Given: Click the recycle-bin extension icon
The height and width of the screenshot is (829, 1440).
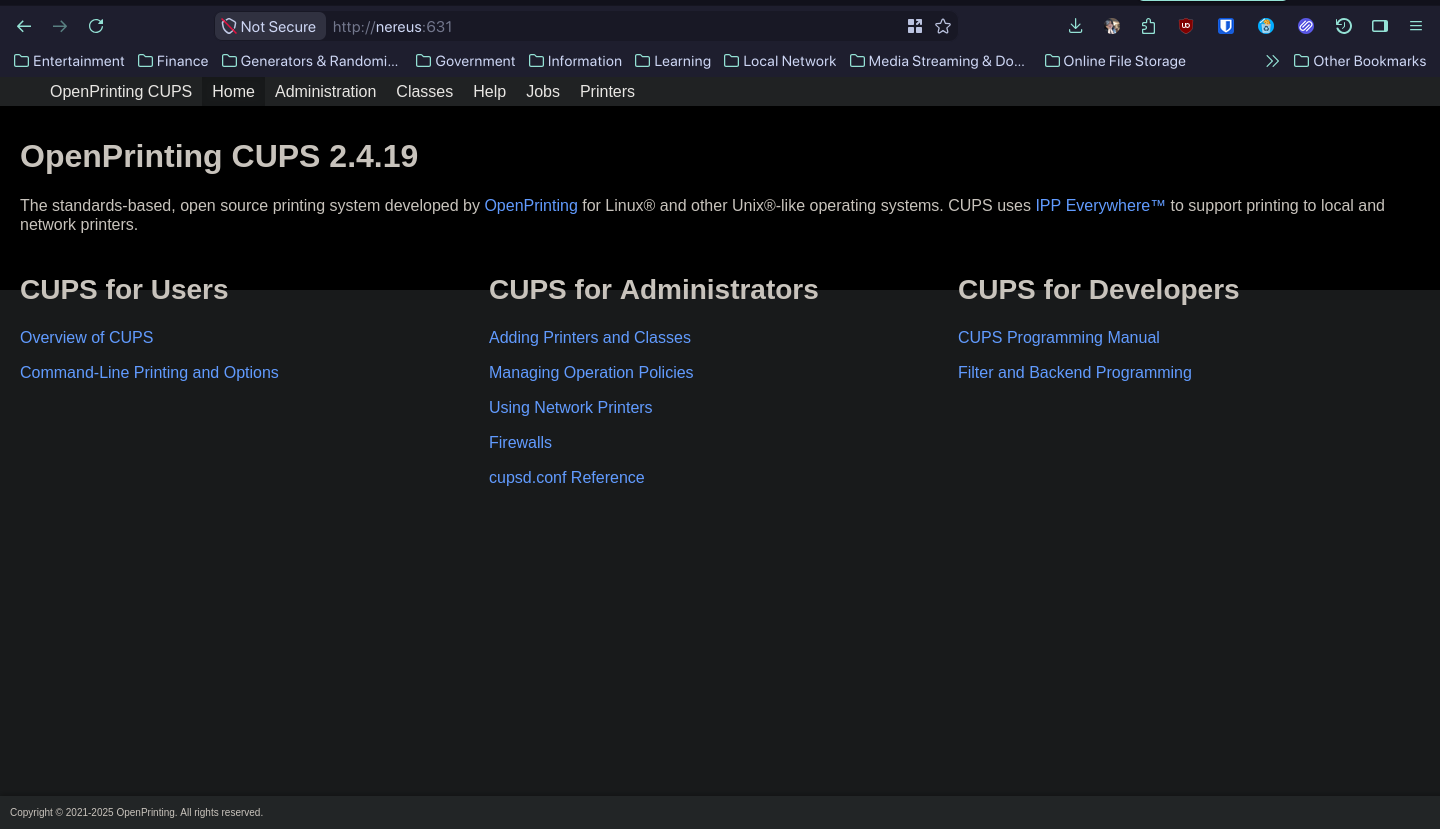Looking at the screenshot, I should pyautogui.click(x=1266, y=26).
